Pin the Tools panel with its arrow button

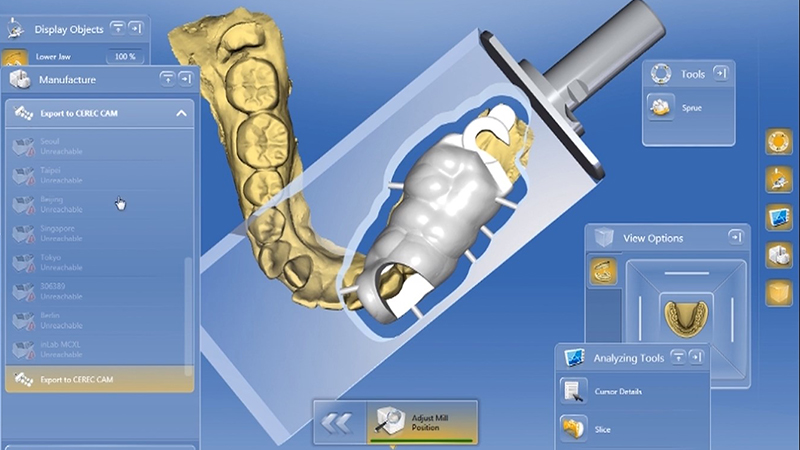tap(723, 73)
